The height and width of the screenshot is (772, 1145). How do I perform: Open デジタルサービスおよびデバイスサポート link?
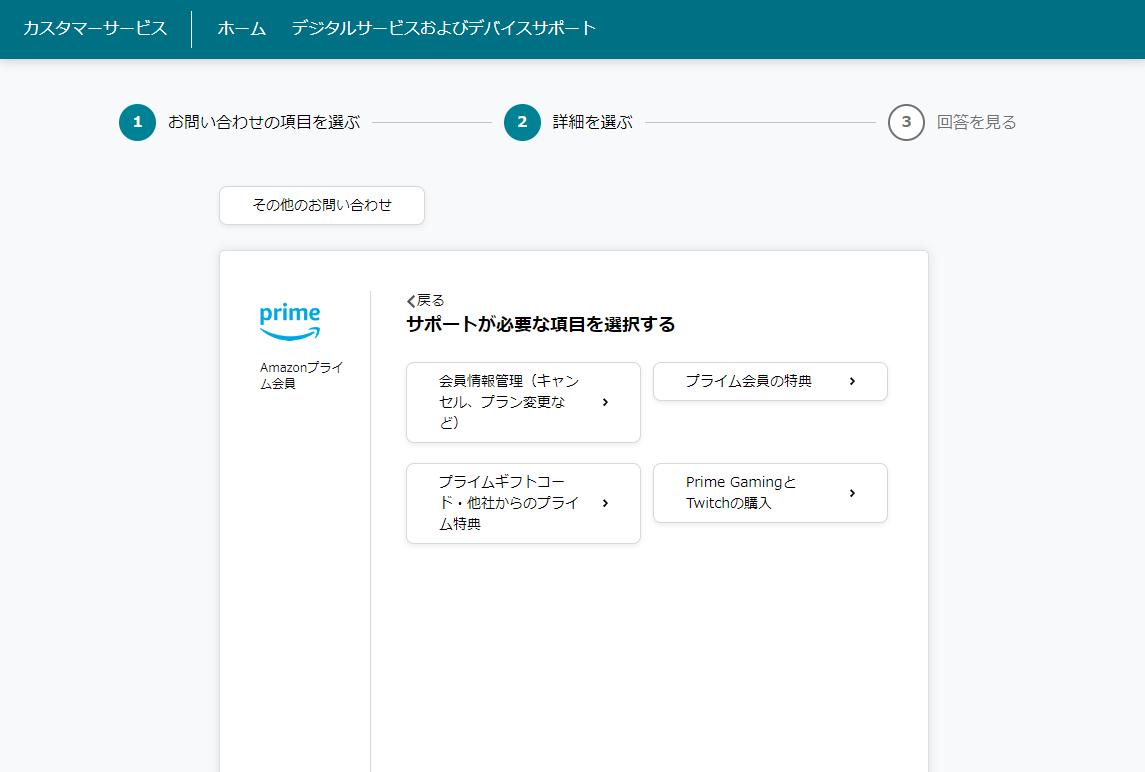click(x=444, y=28)
